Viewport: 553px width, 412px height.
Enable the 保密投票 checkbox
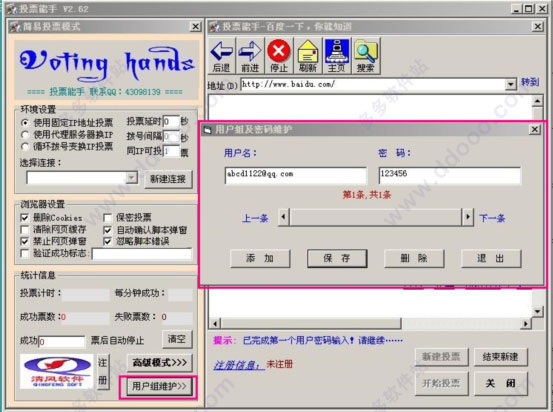click(x=108, y=218)
